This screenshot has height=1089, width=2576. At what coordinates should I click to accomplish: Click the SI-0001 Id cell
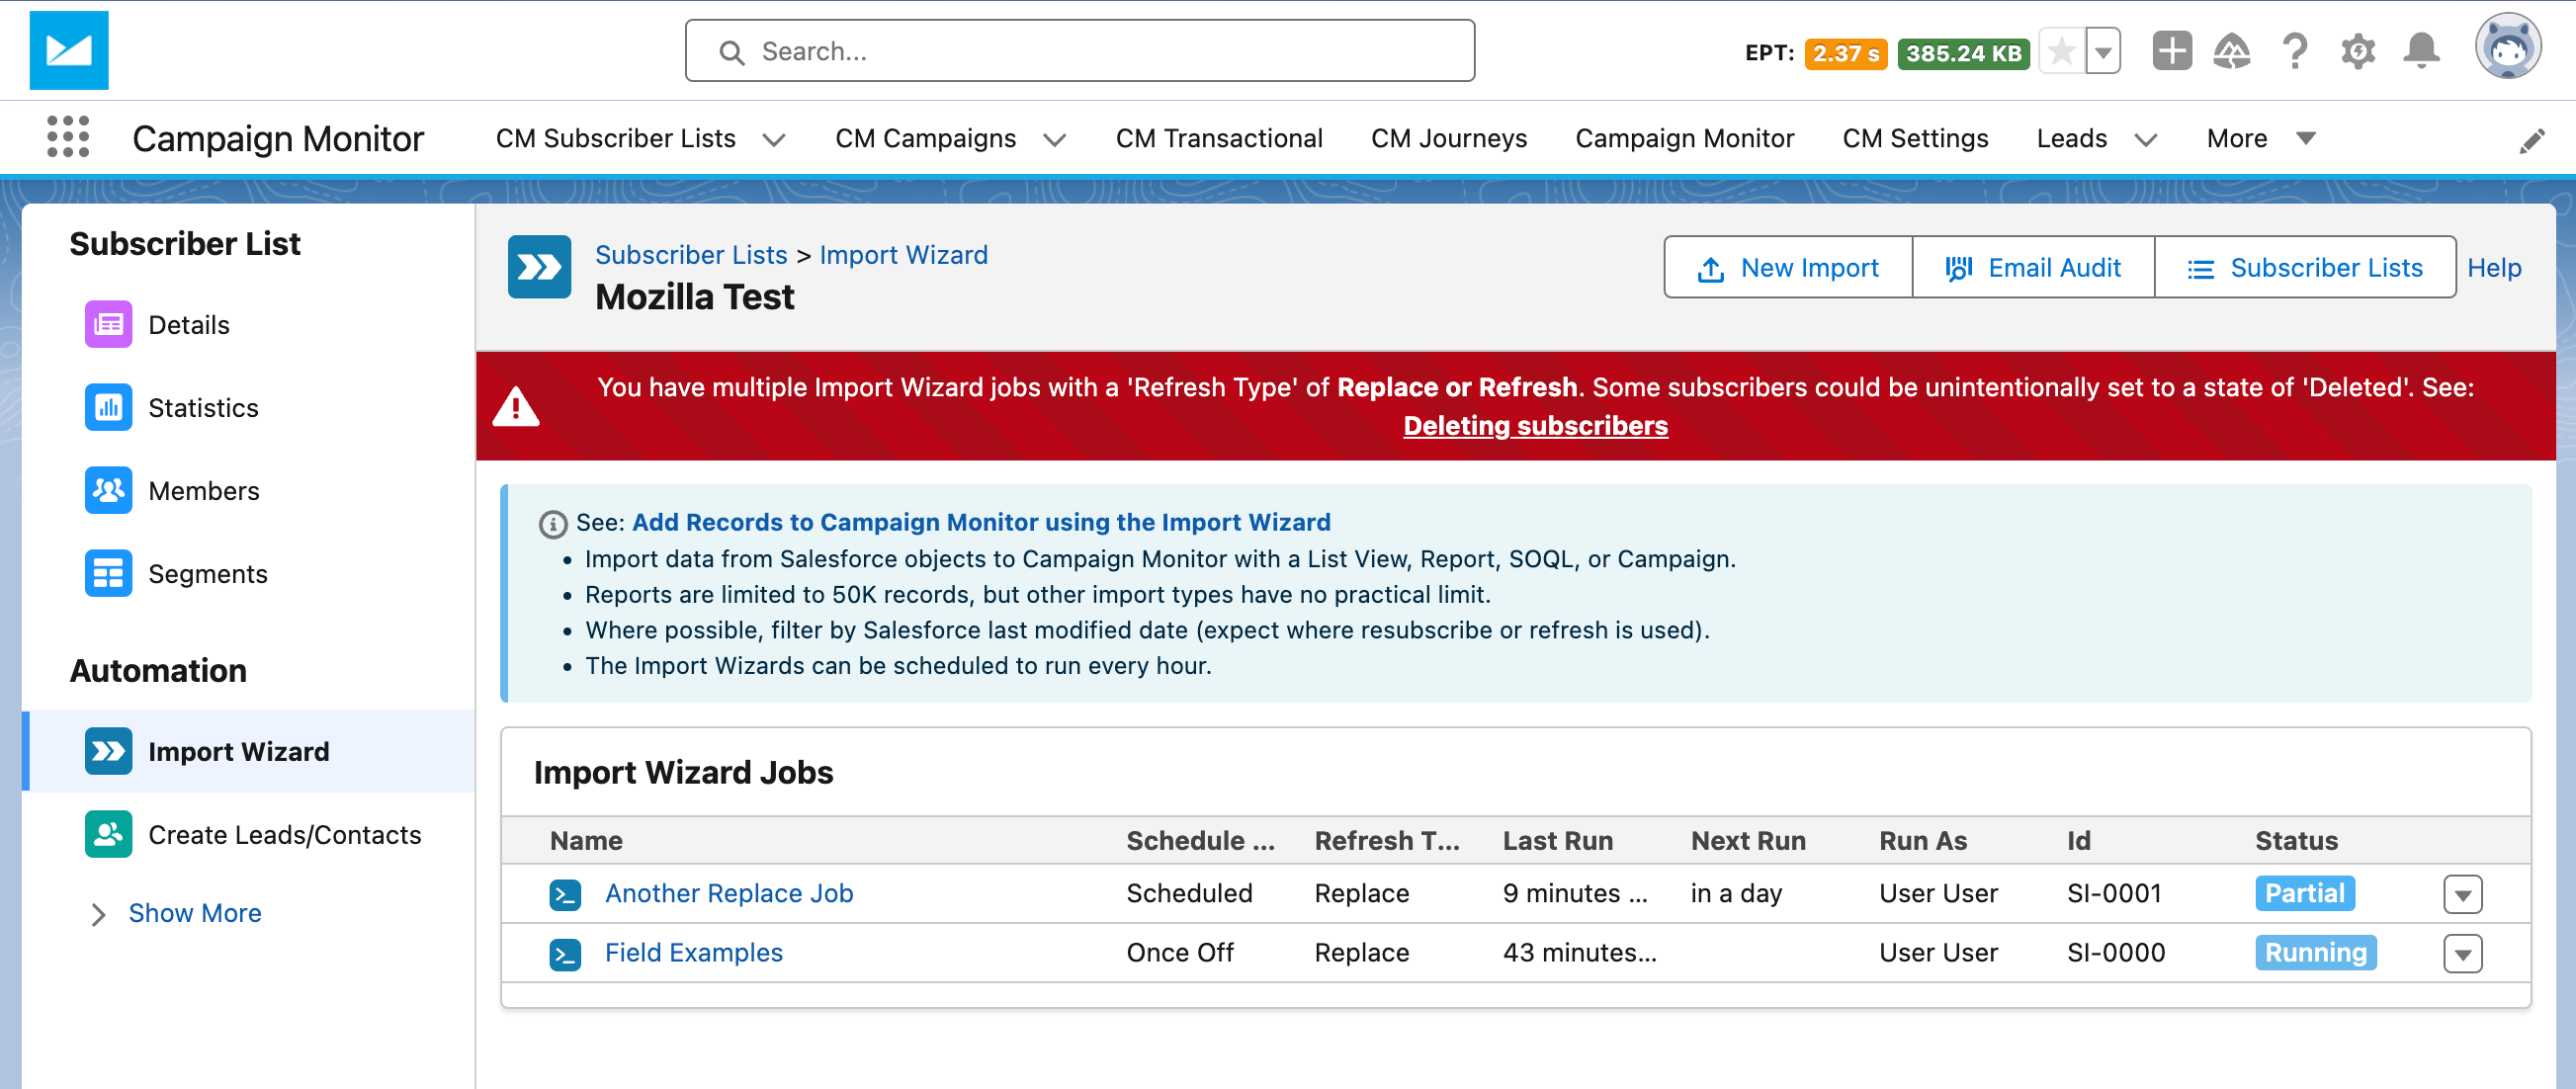tap(2113, 893)
